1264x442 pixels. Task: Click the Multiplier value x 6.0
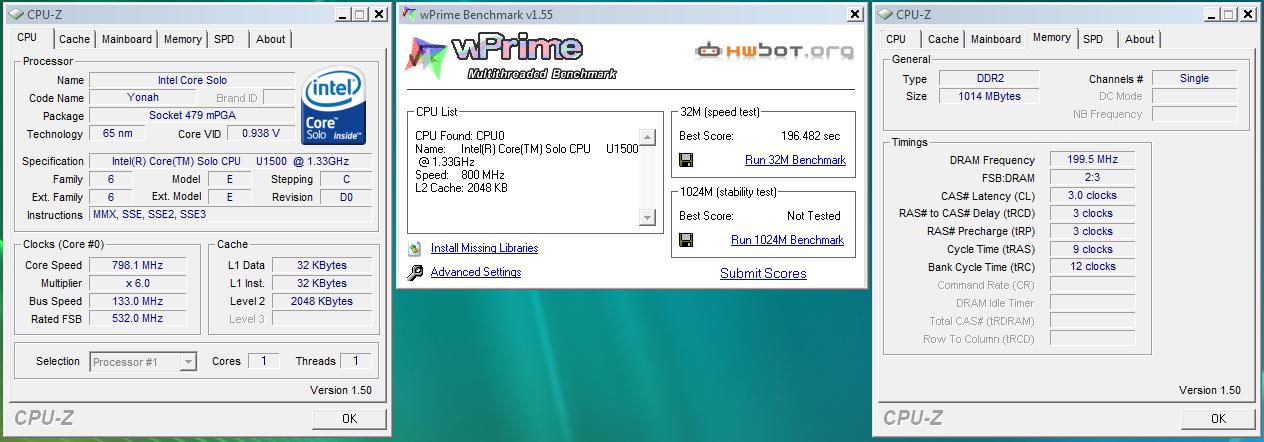tap(138, 283)
